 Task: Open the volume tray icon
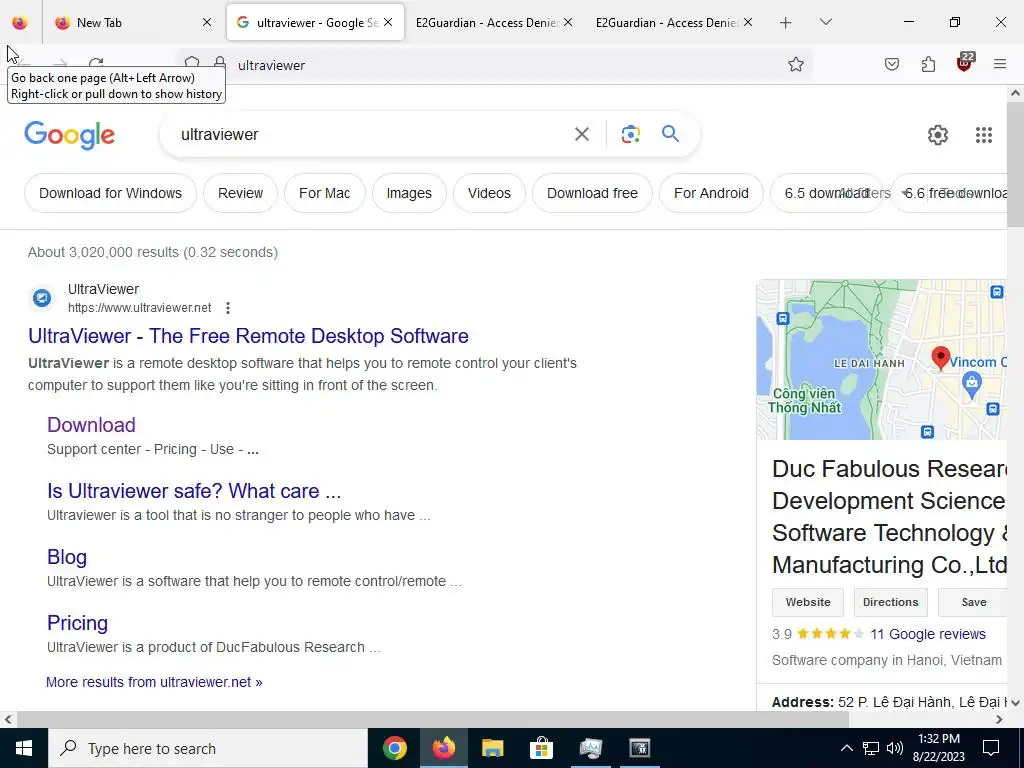point(895,748)
